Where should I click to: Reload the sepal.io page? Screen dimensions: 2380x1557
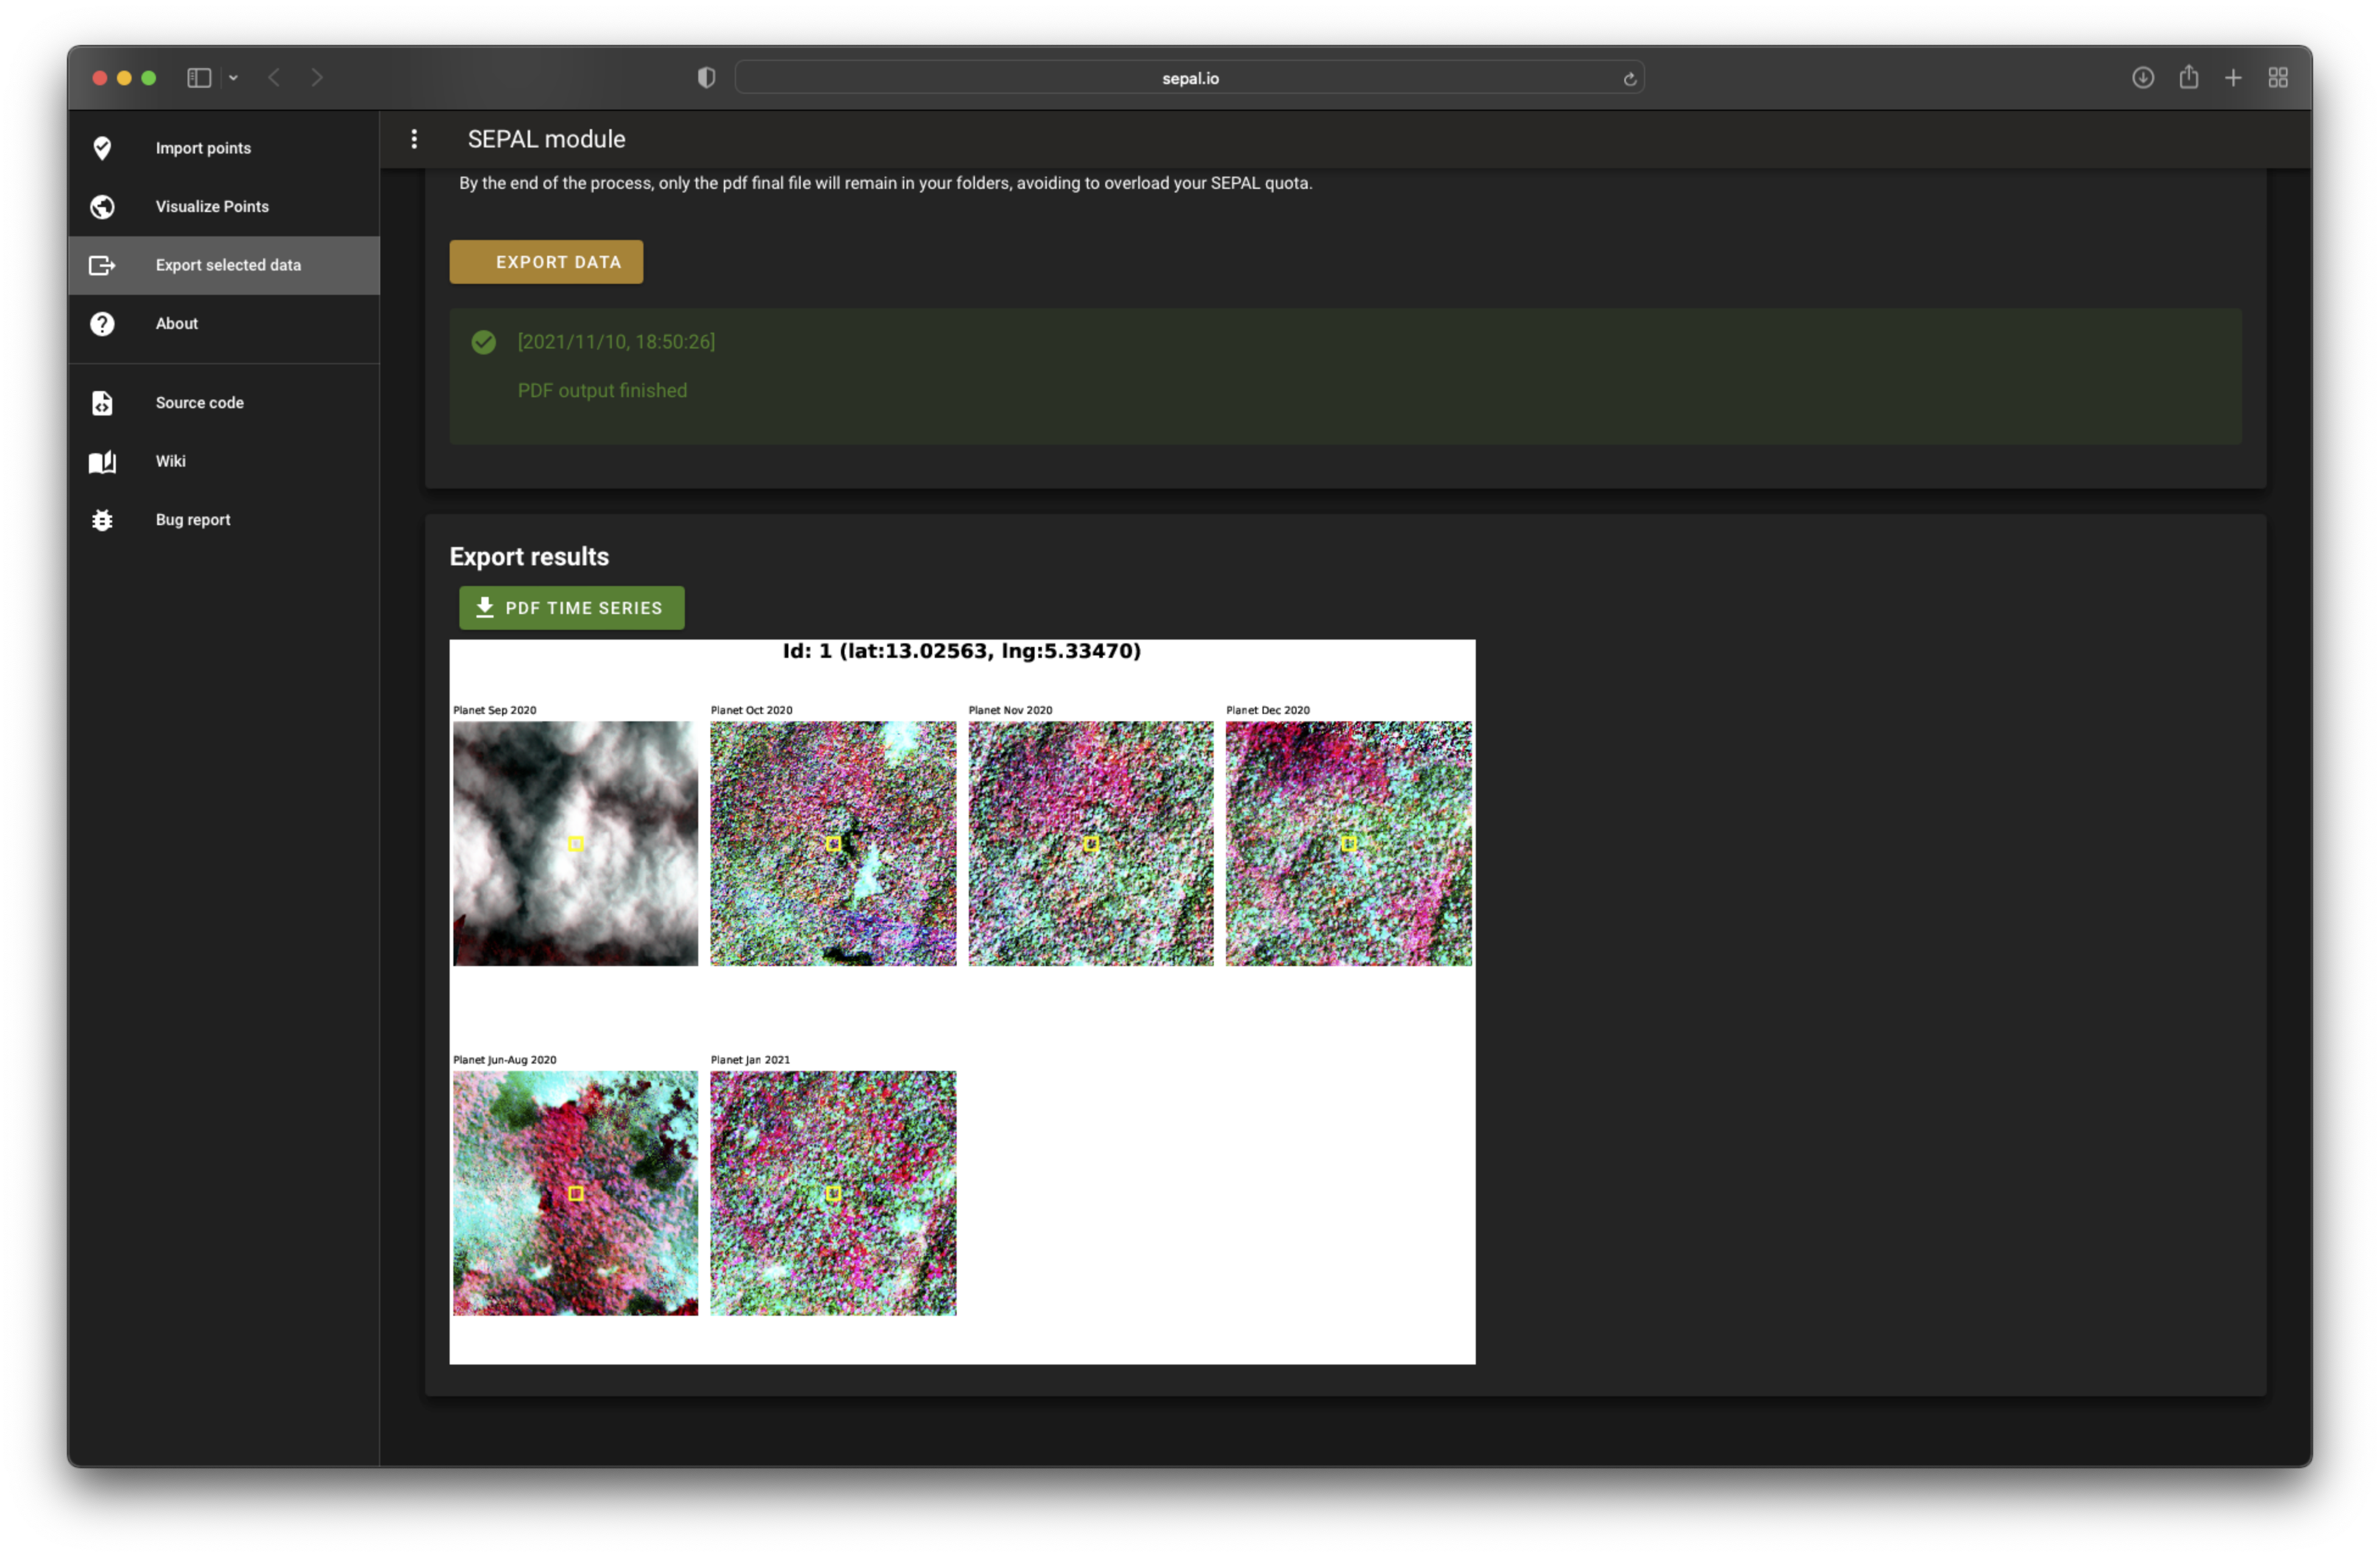1629,78
